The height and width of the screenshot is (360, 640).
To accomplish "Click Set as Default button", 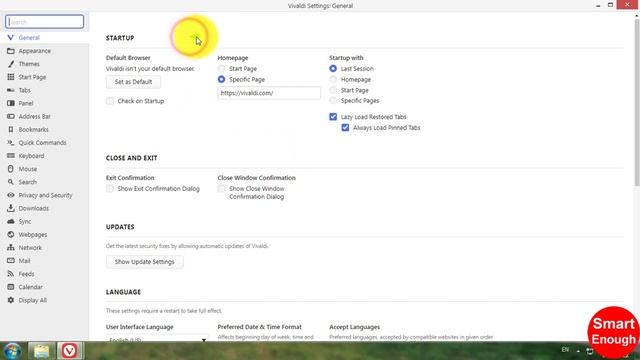I will click(133, 82).
